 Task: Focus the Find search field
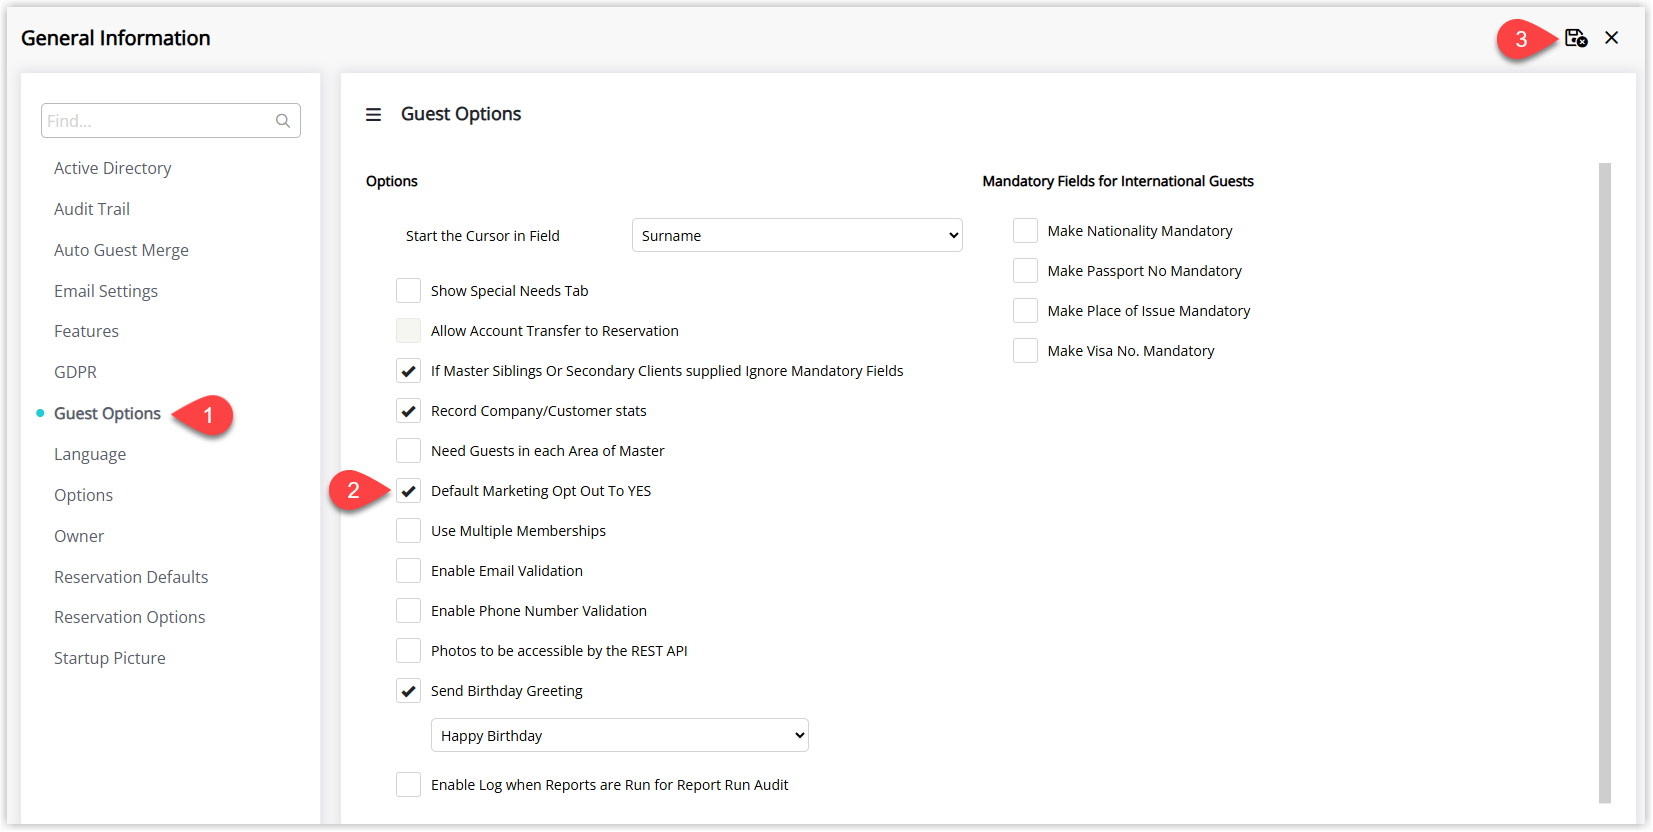click(x=171, y=121)
